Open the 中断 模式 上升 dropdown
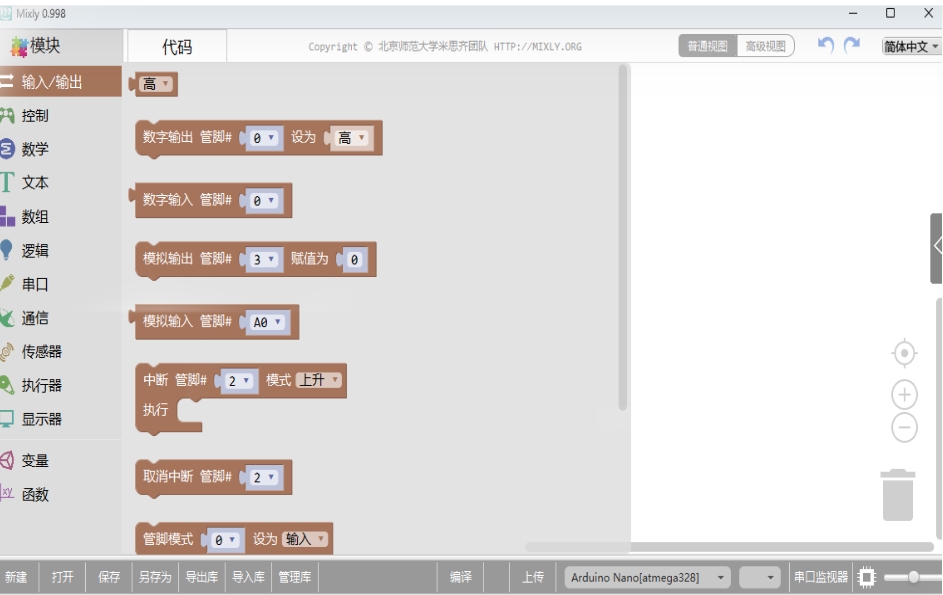Viewport: 943px width, 595px height. coord(320,380)
